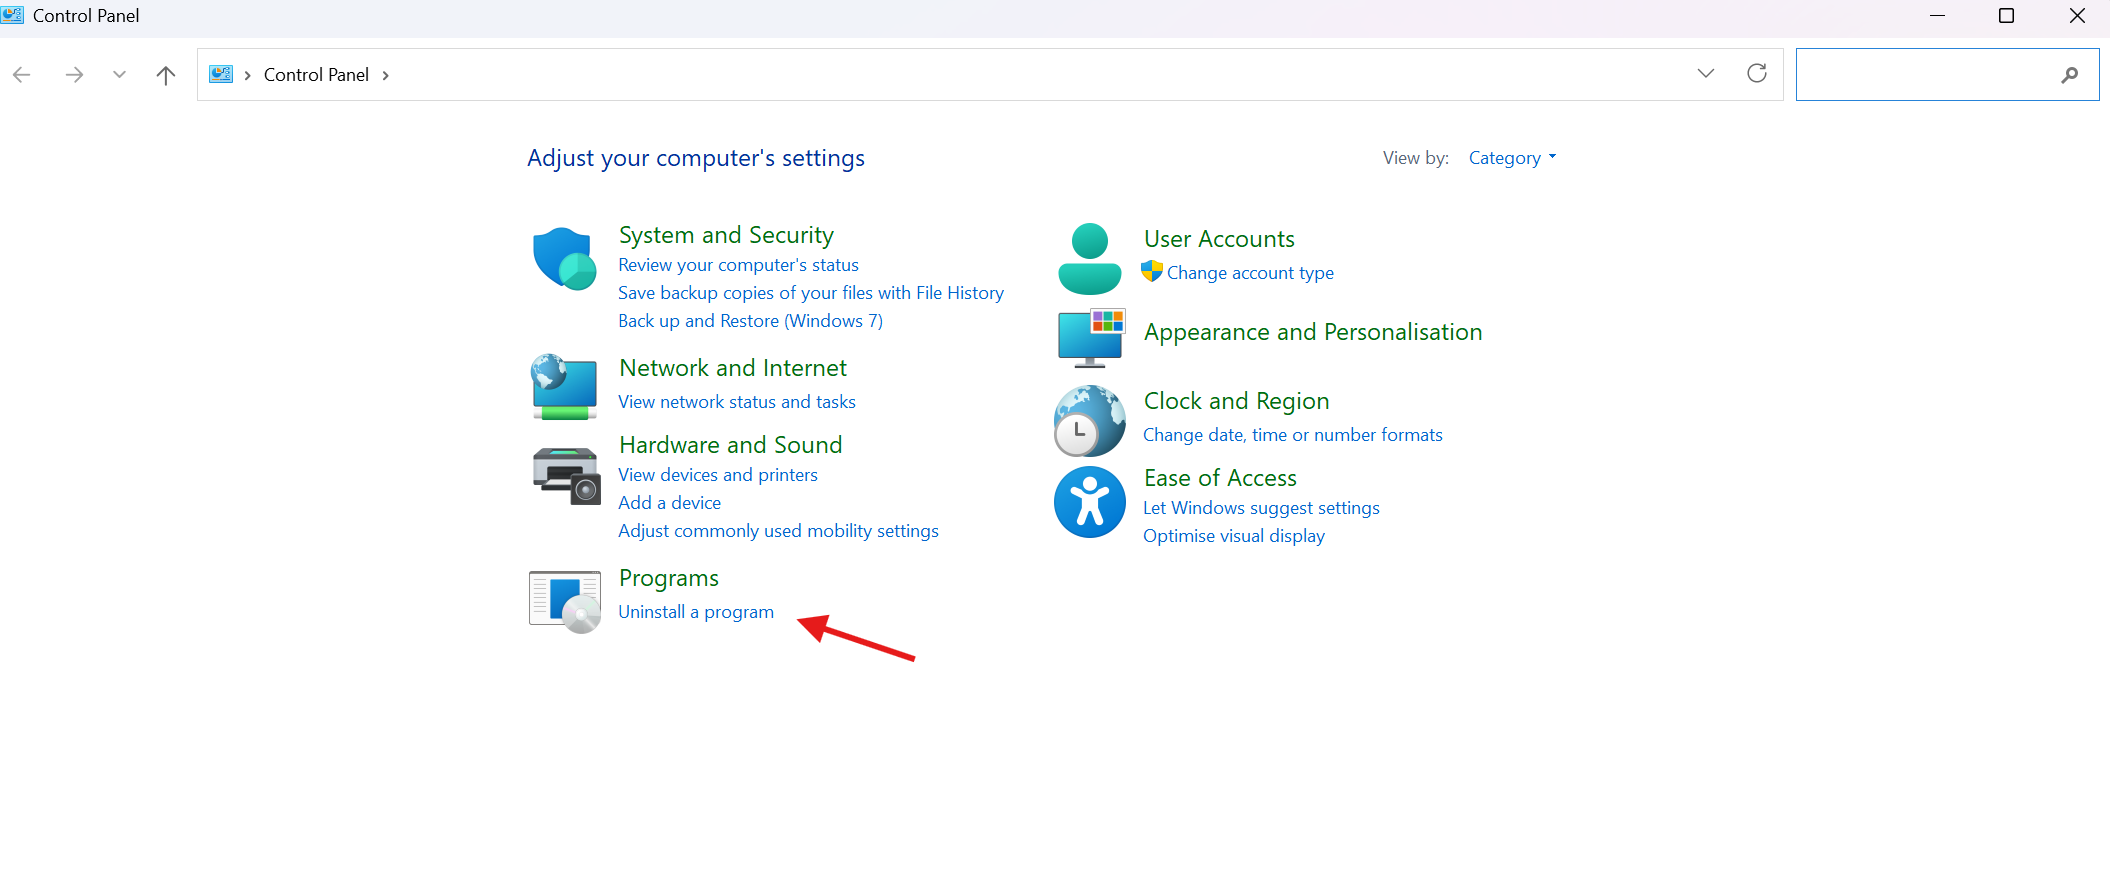Screen dimensions: 2110x876
Task: Click View devices and printers
Action: [x=718, y=475]
